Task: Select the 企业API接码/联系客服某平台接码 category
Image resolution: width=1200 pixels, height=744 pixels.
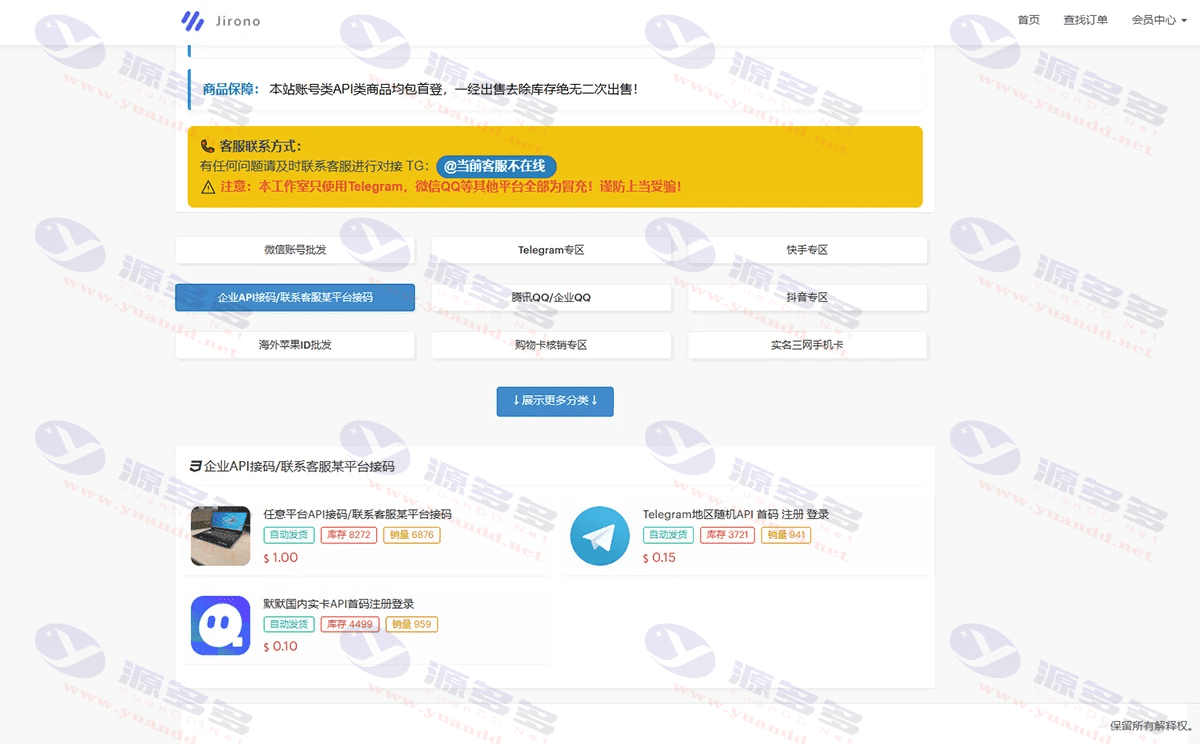Action: (x=295, y=297)
